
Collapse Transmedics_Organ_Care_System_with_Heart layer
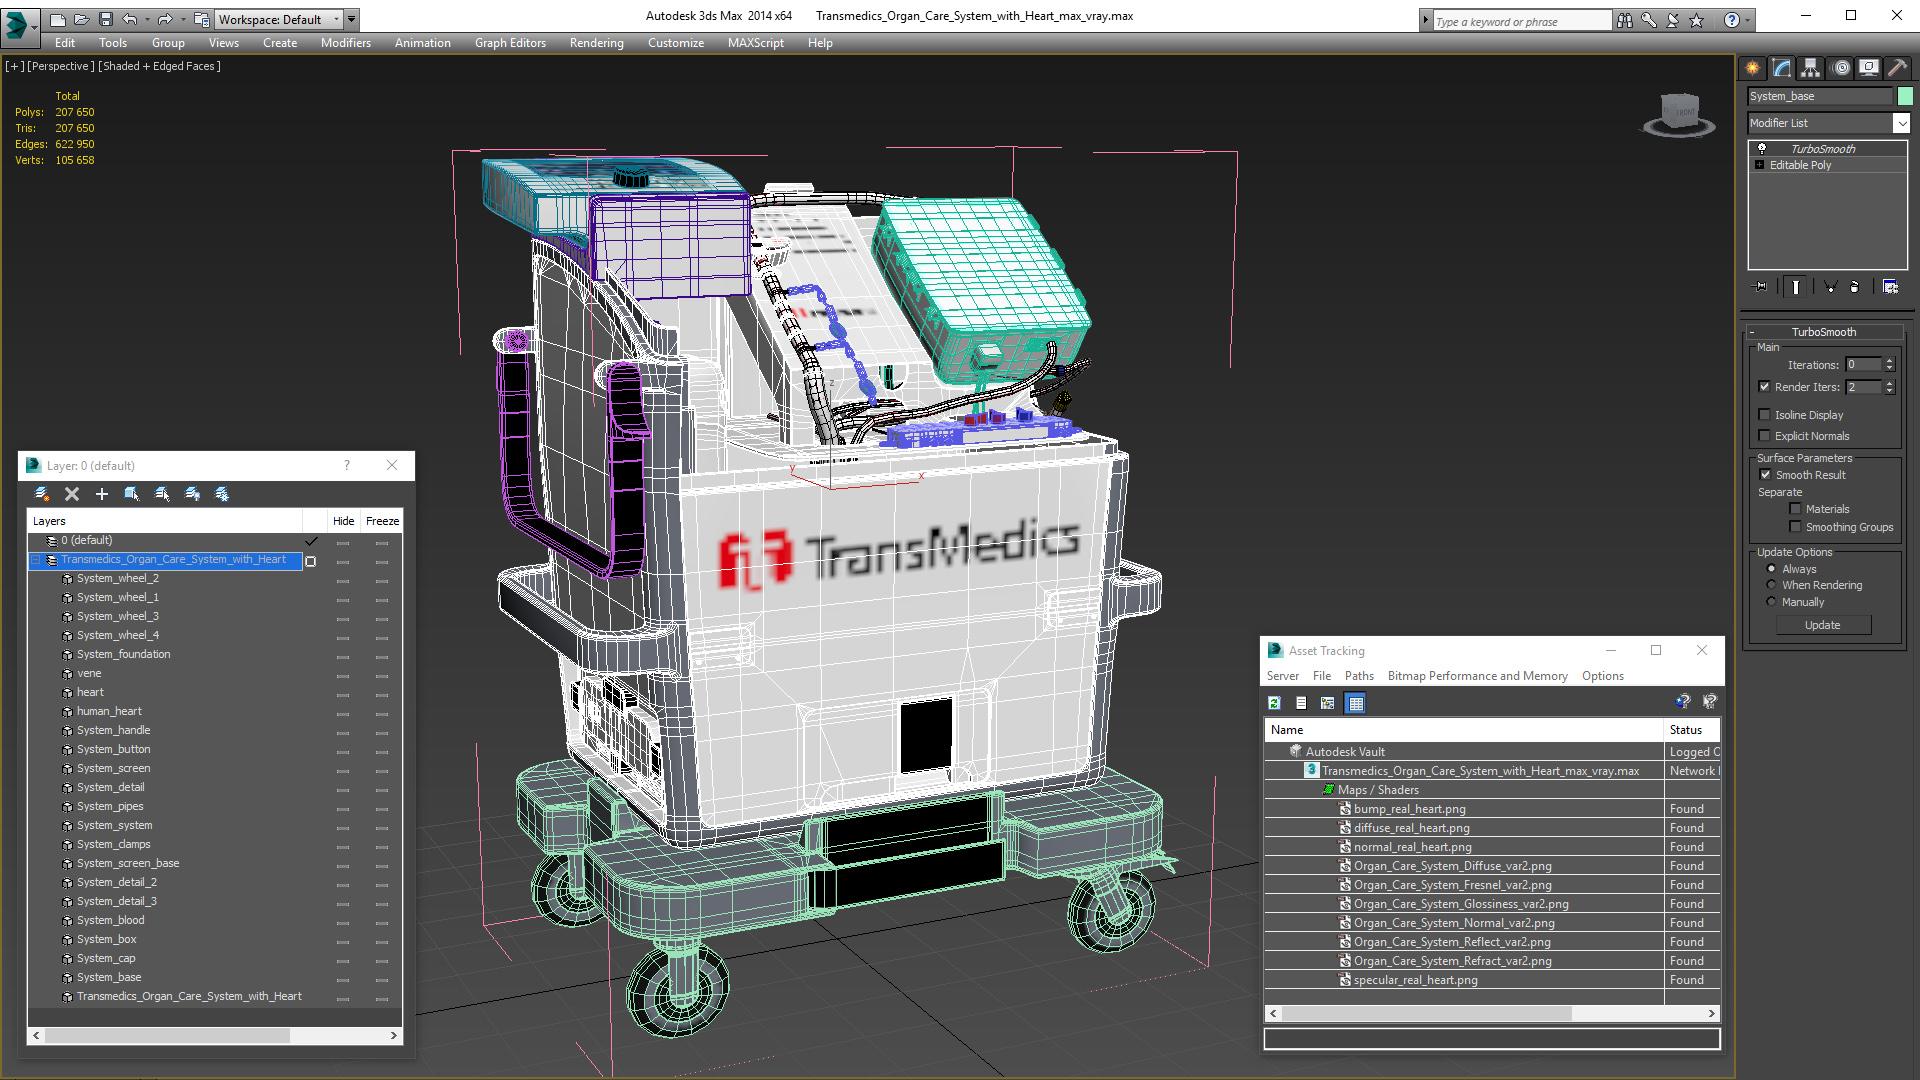36,560
